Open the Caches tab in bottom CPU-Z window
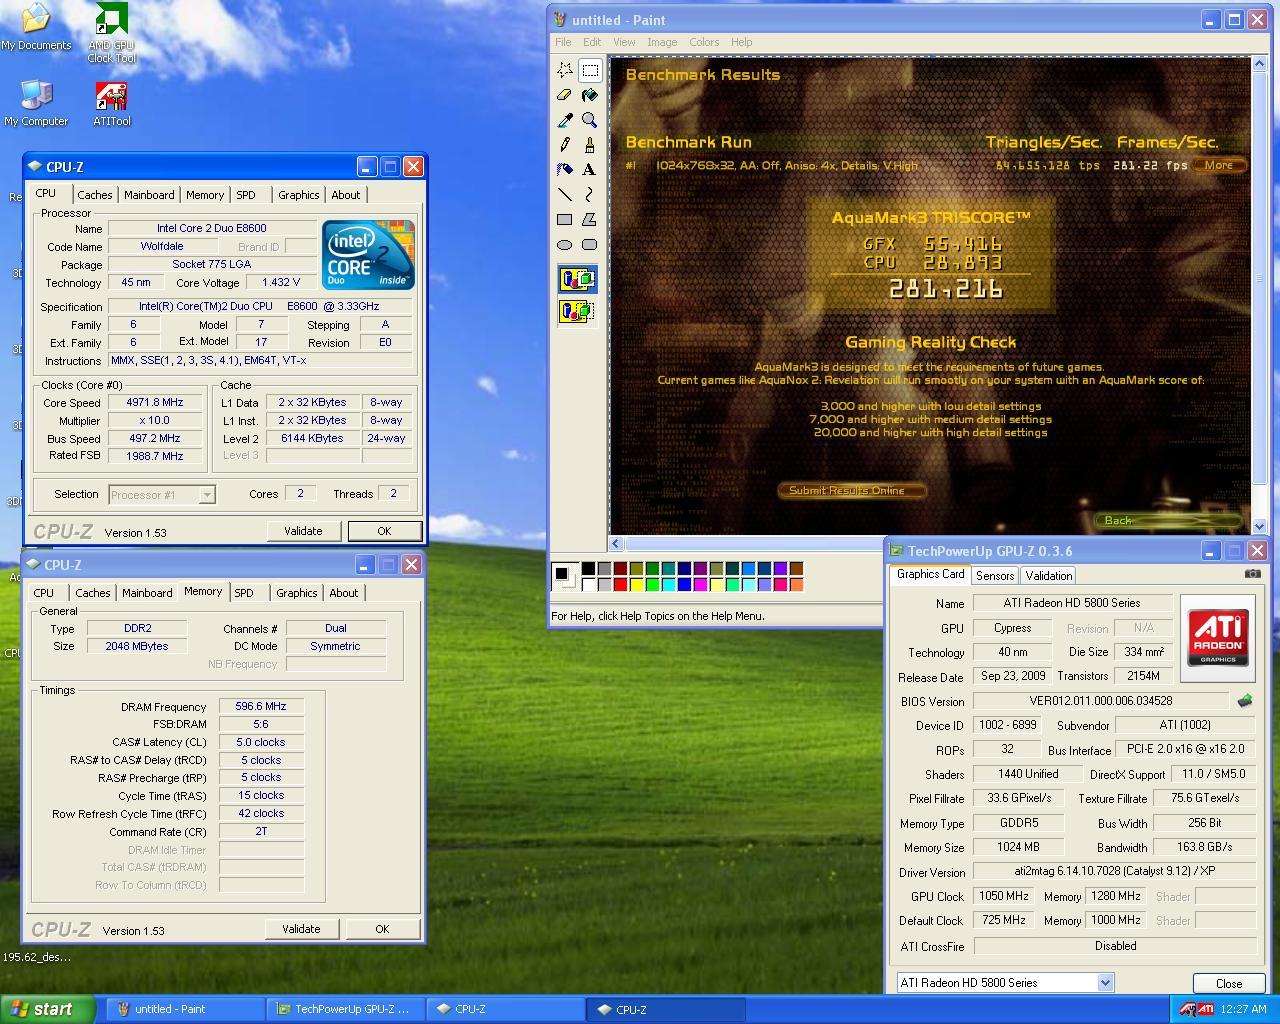1280x1024 pixels. [93, 593]
